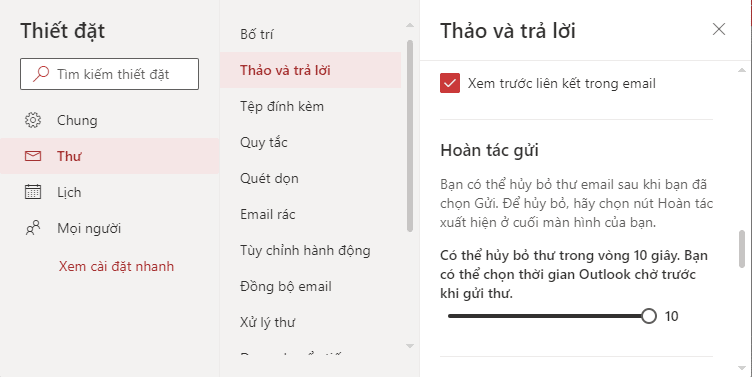Click the middle list scroll-up arrow
752x377 pixels.
410,25
